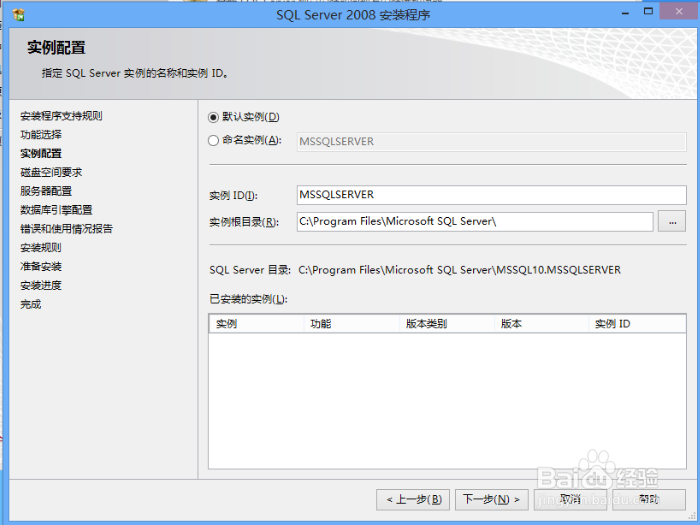Select 安装规则 step in sidebar

(41, 248)
